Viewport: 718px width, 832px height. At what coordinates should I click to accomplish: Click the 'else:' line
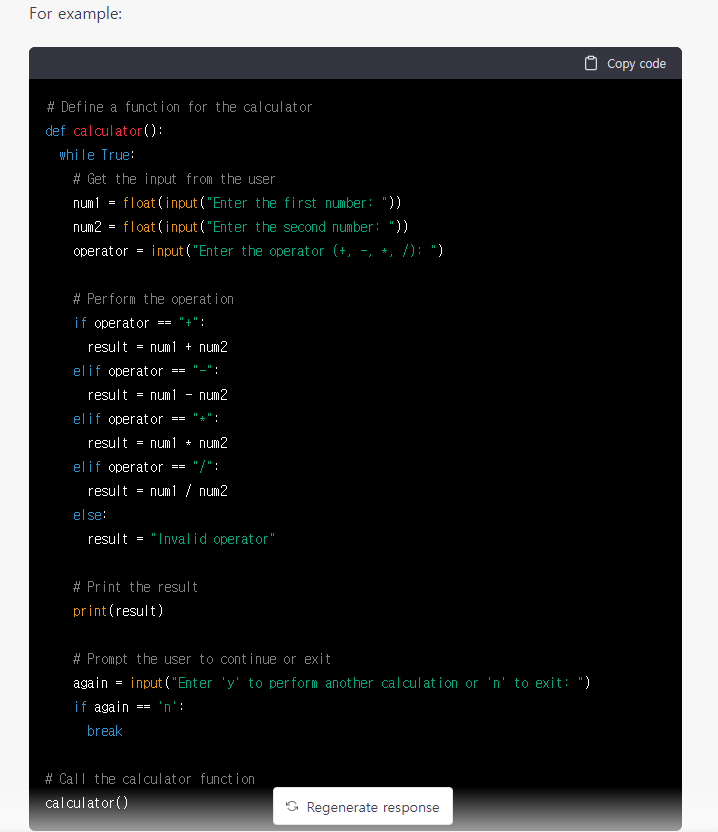(90, 515)
